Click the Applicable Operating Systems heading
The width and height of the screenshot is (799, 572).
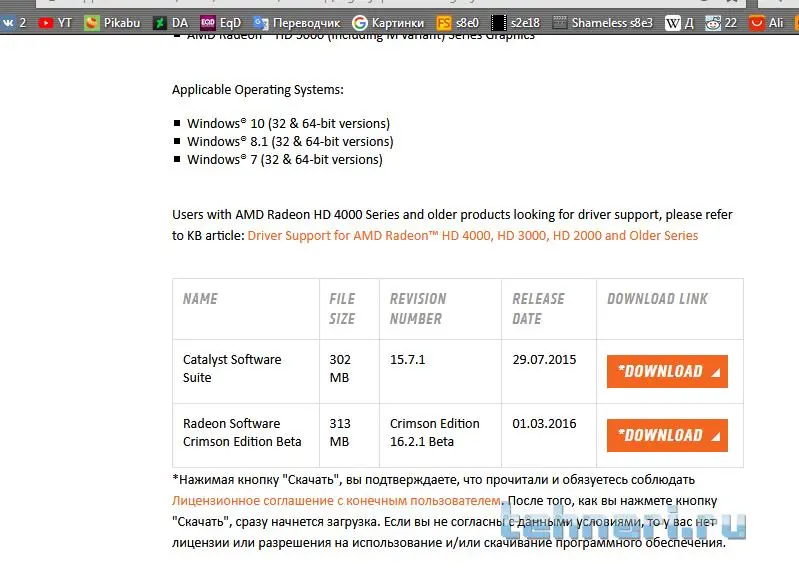tap(258, 90)
